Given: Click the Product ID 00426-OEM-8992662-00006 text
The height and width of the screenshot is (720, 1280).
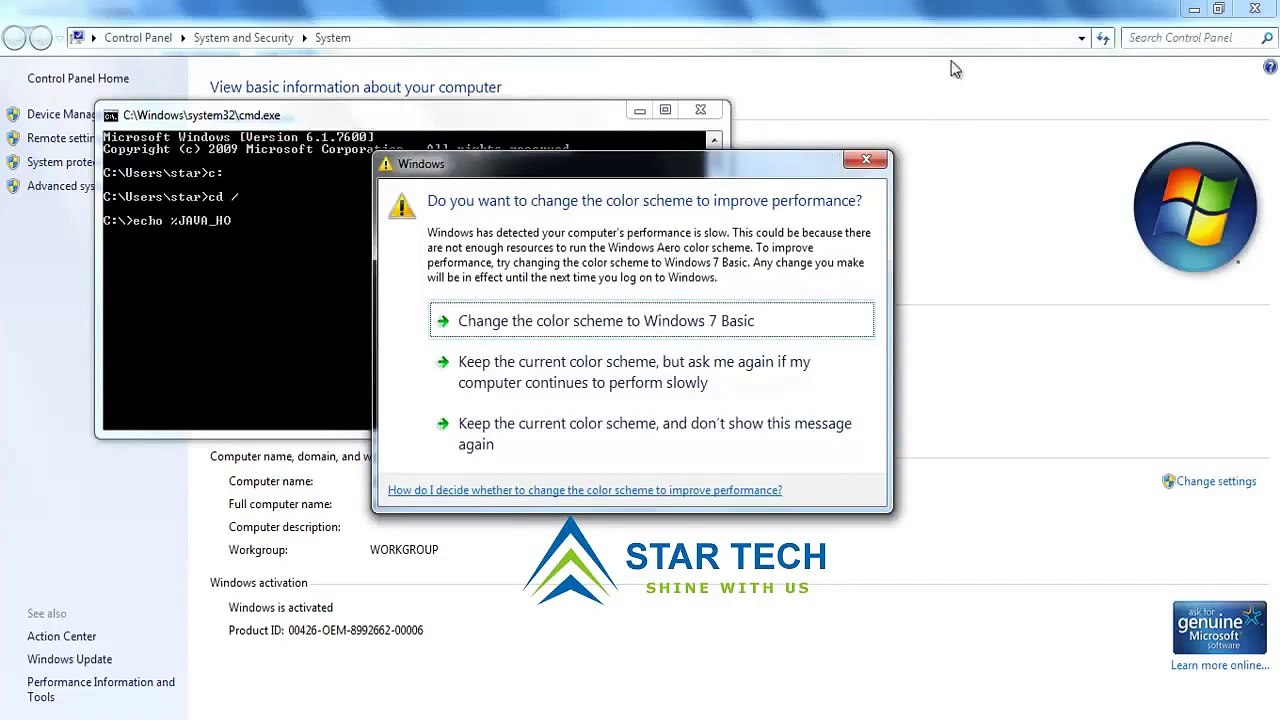Looking at the screenshot, I should [x=326, y=631].
